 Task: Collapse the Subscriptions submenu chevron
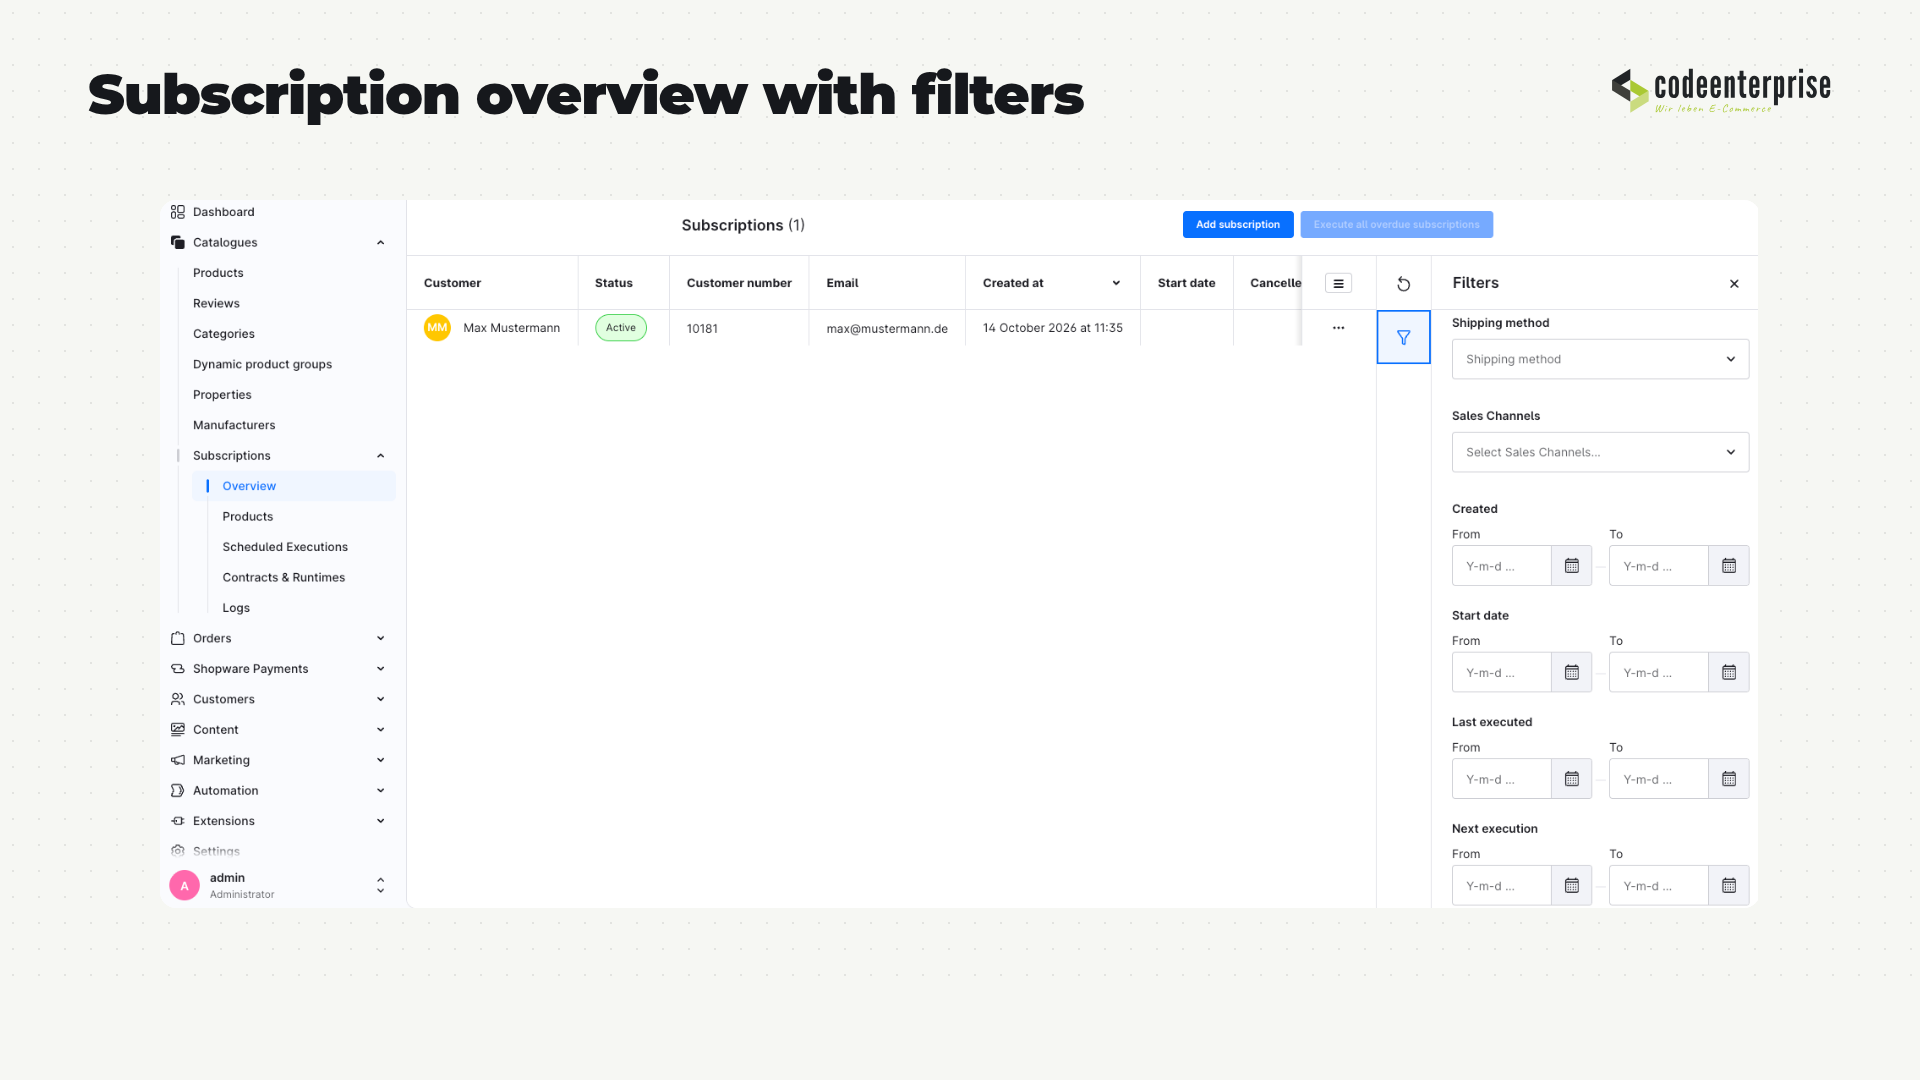[x=381, y=456]
